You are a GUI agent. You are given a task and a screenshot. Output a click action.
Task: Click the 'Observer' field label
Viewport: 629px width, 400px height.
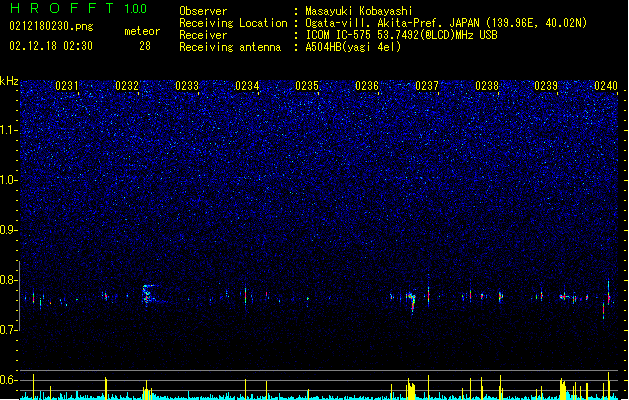coord(203,11)
